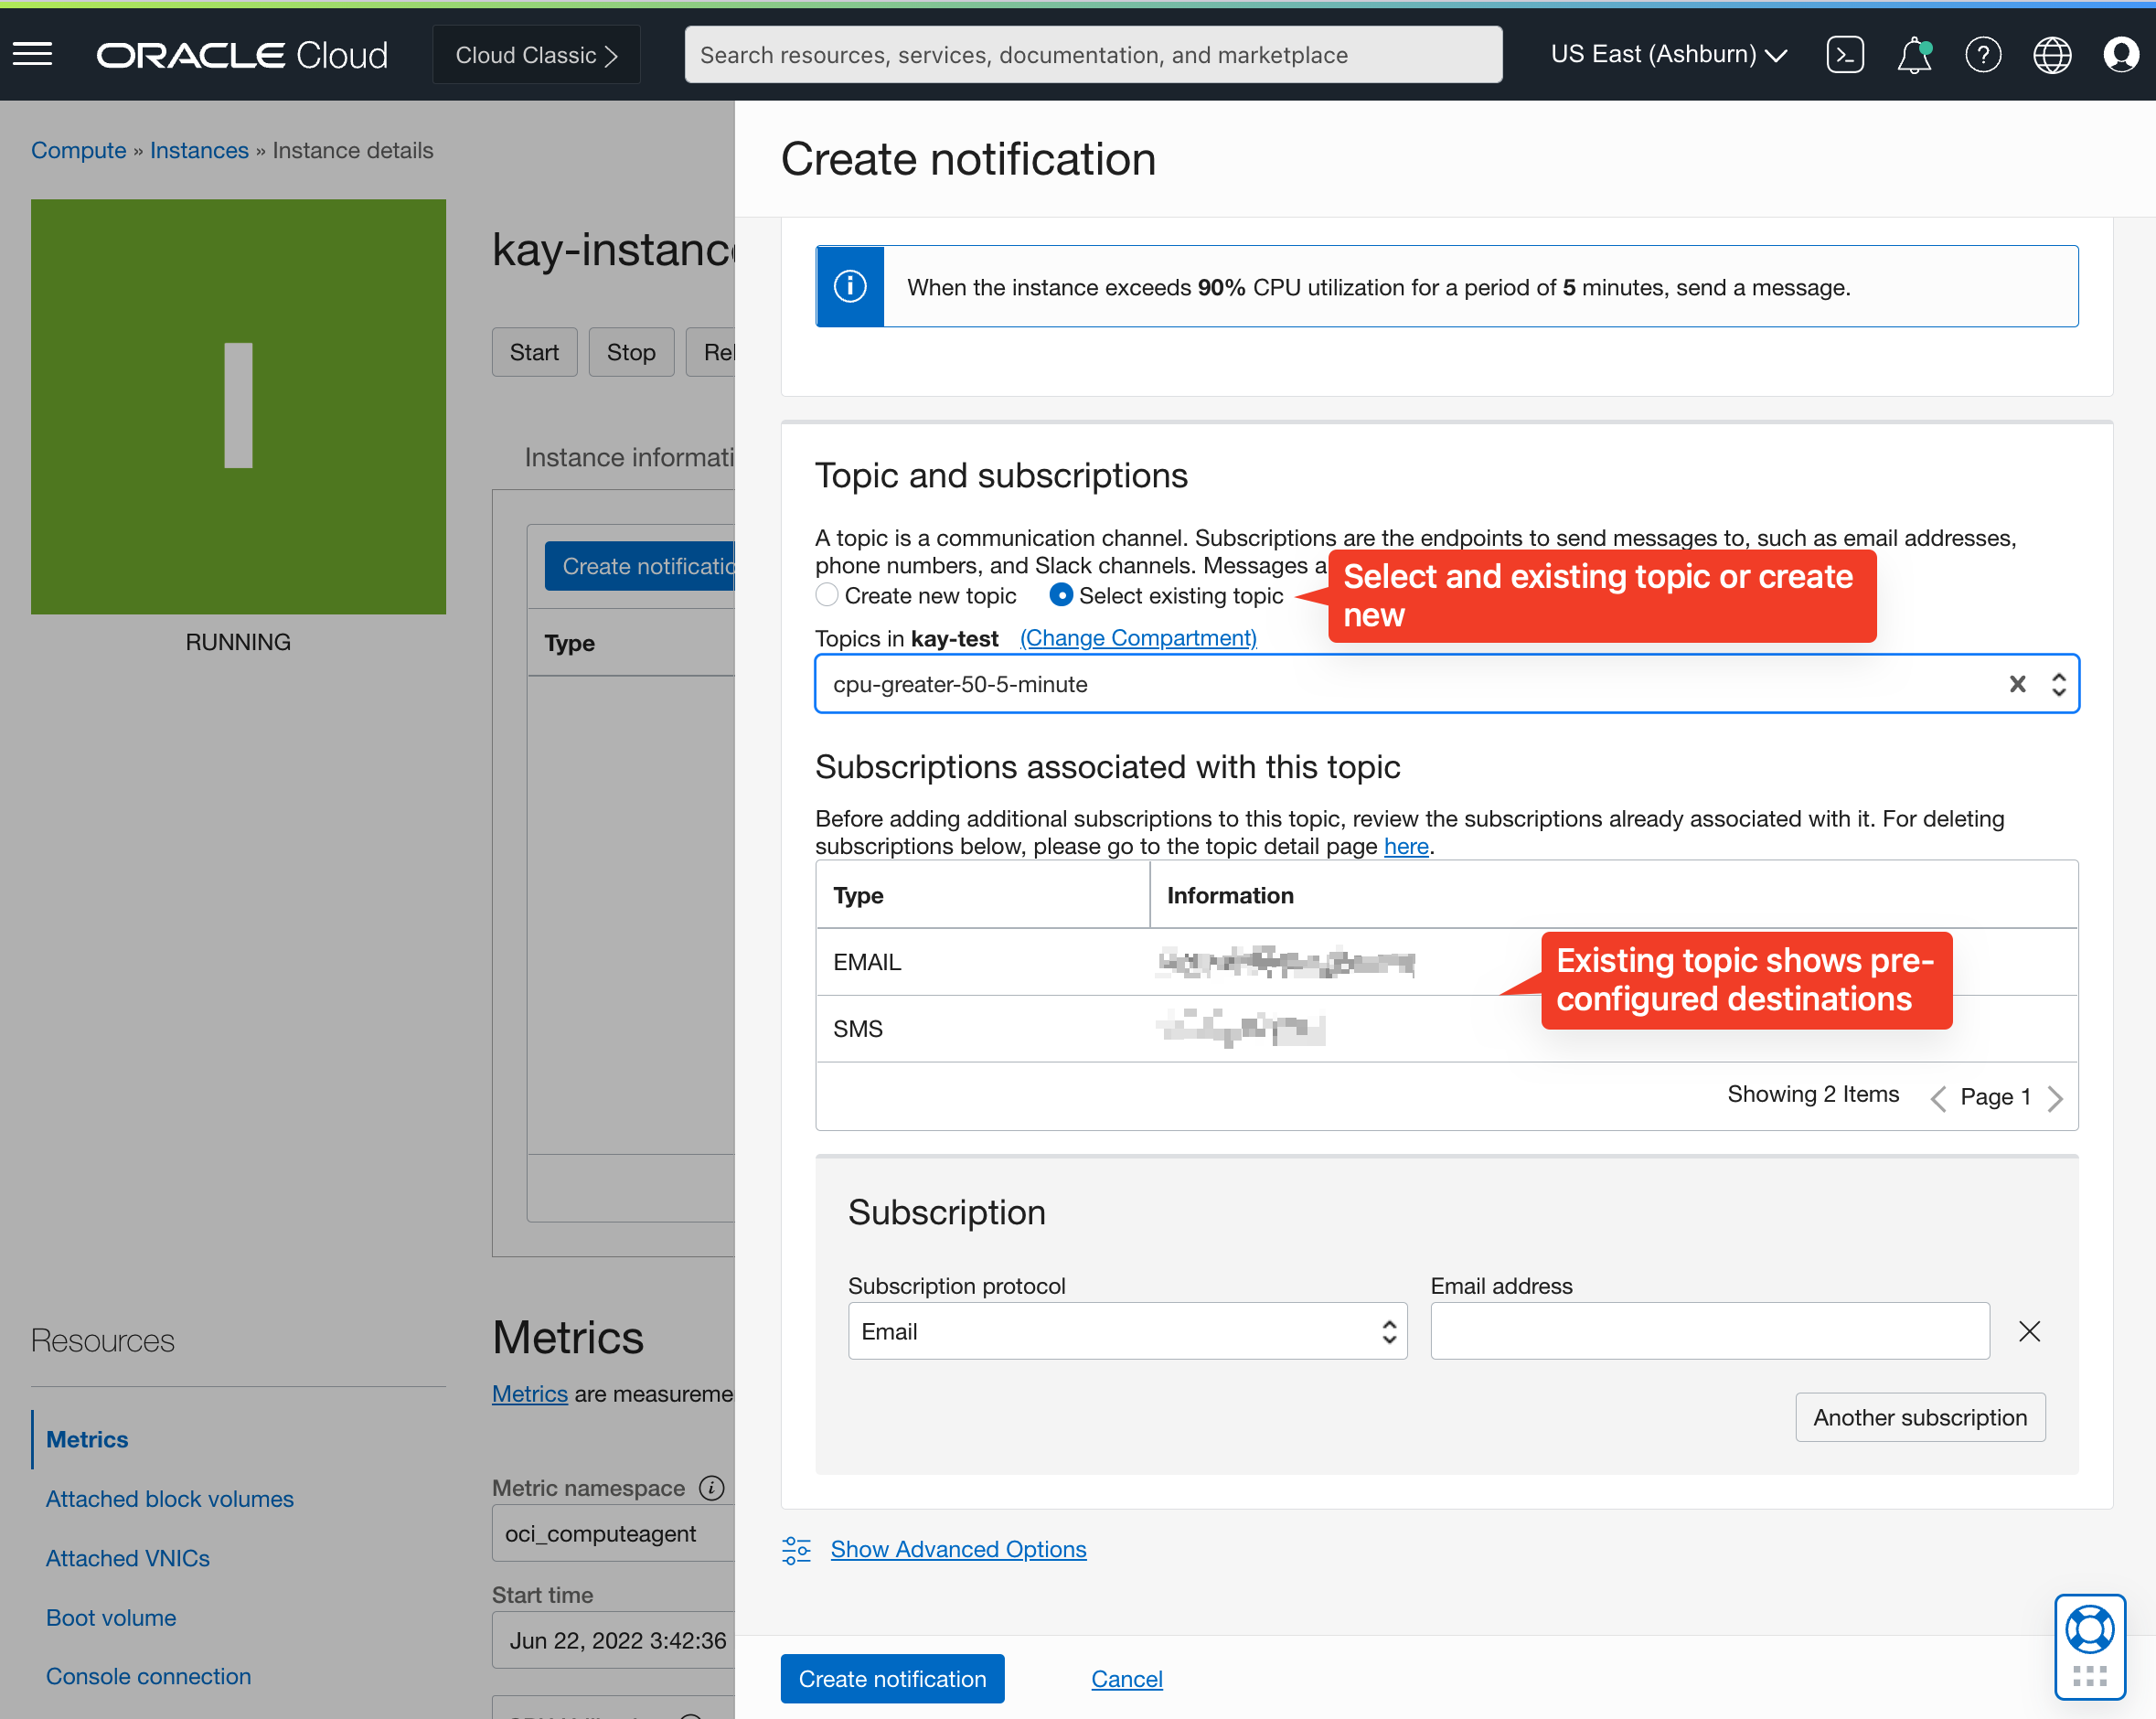Click the Create notification button
Viewport: 2156px width, 1719px height.
(x=892, y=1678)
